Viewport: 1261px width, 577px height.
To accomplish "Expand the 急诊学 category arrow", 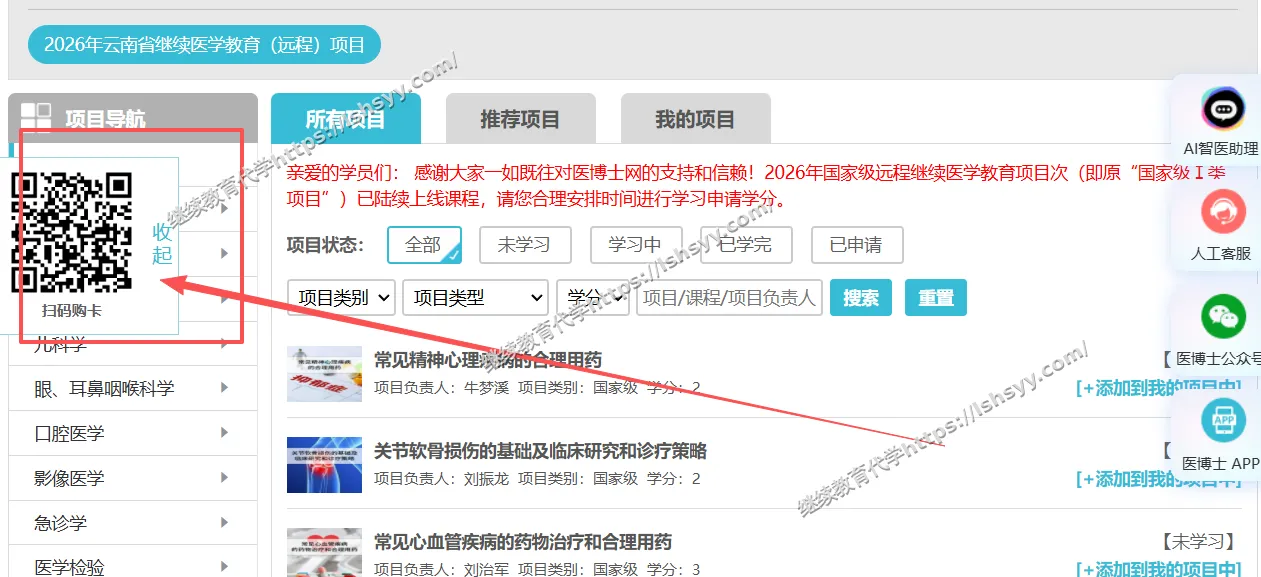I will (224, 523).
